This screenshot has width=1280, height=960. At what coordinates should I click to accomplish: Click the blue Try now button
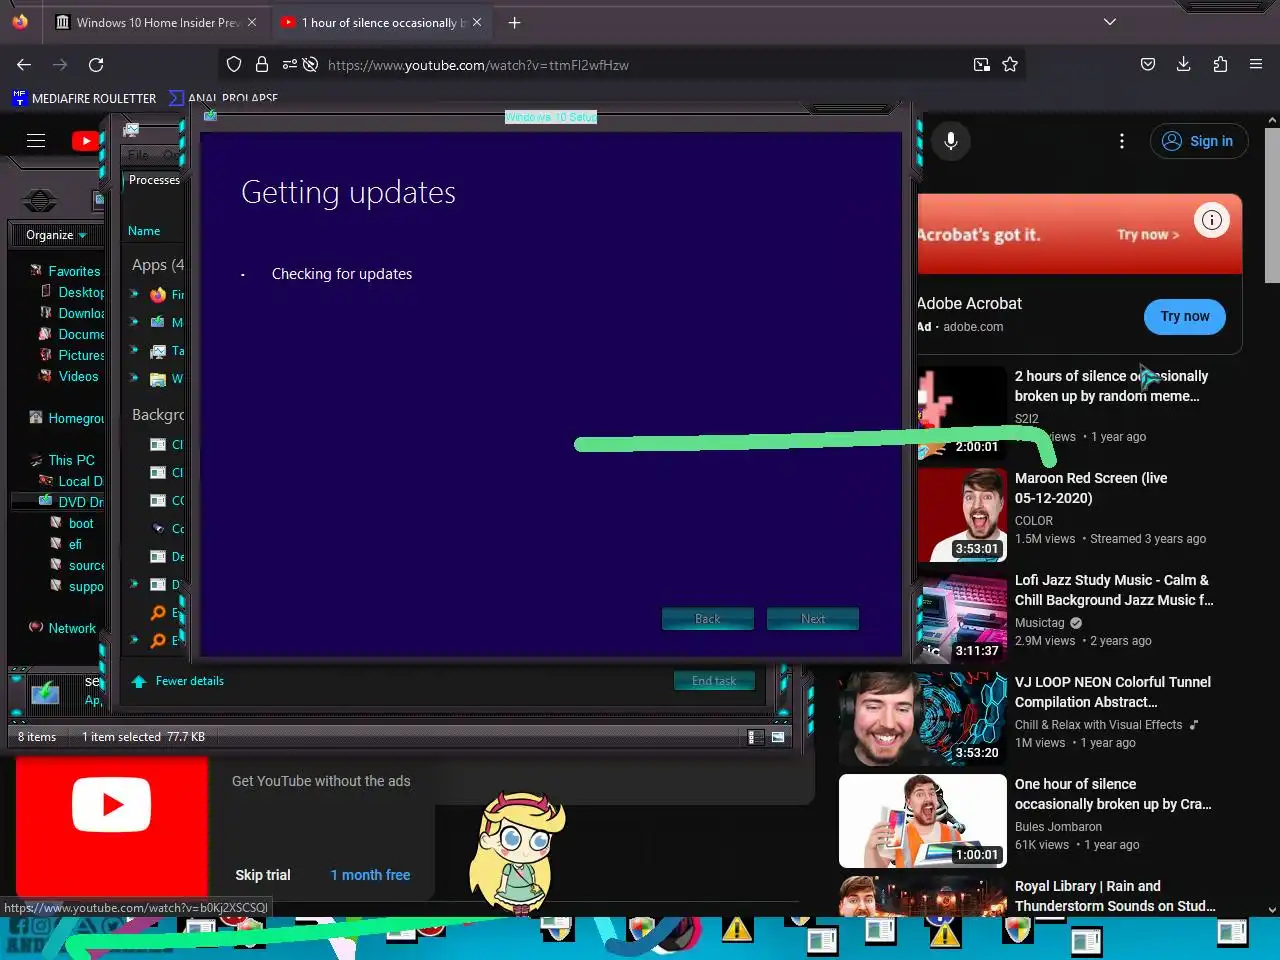click(x=1185, y=317)
